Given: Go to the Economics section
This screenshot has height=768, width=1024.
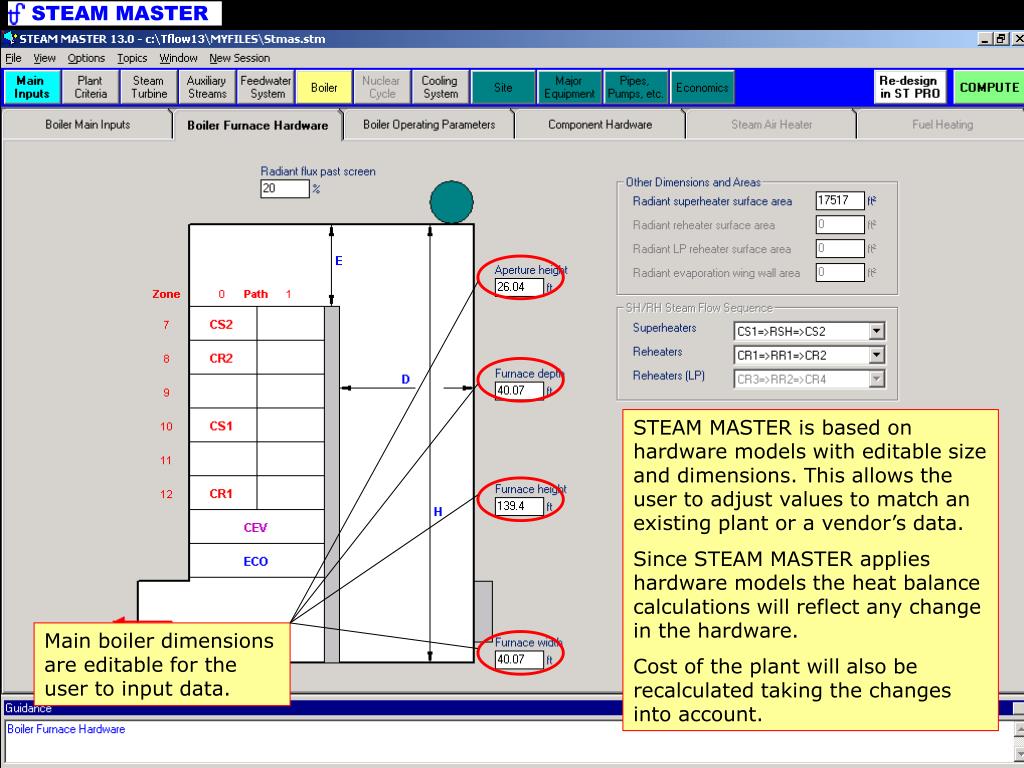Looking at the screenshot, I should pos(702,87).
